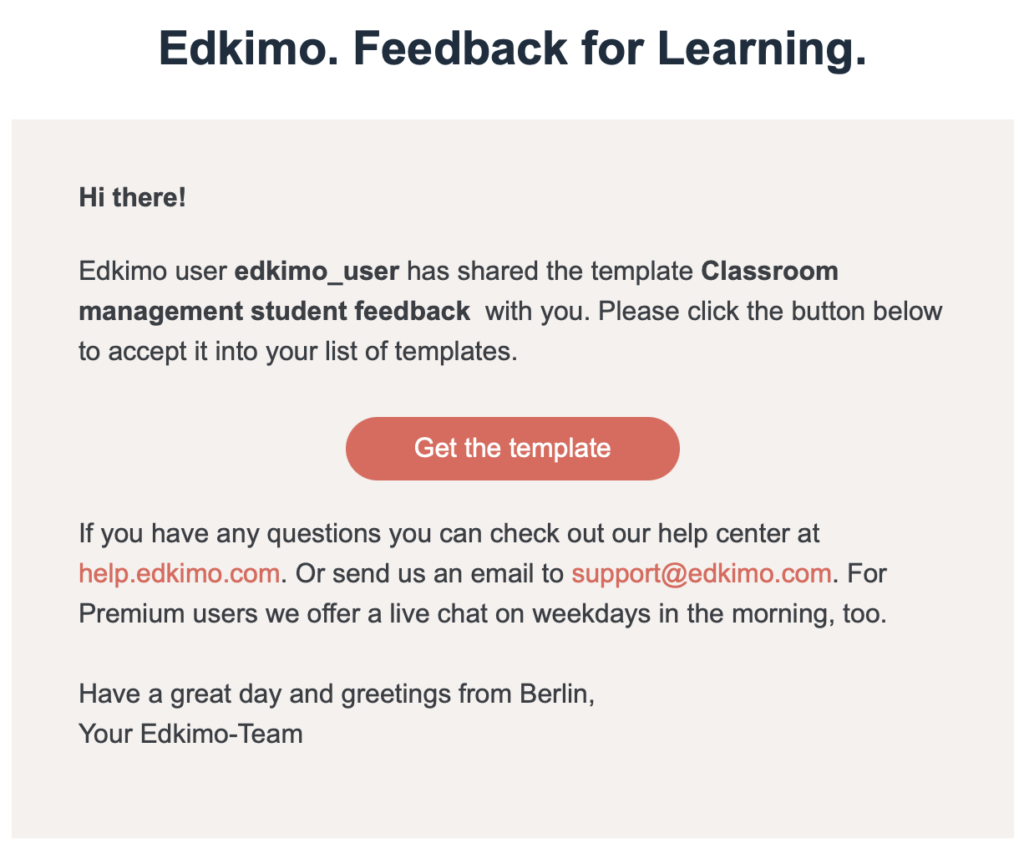Click the words has shared the template
The image size is (1024, 859).
click(550, 271)
